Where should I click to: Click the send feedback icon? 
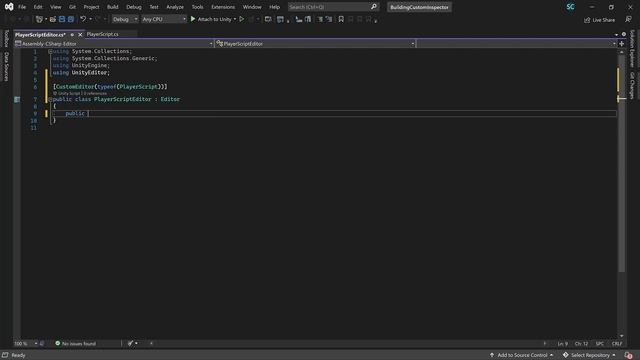[x=628, y=20]
